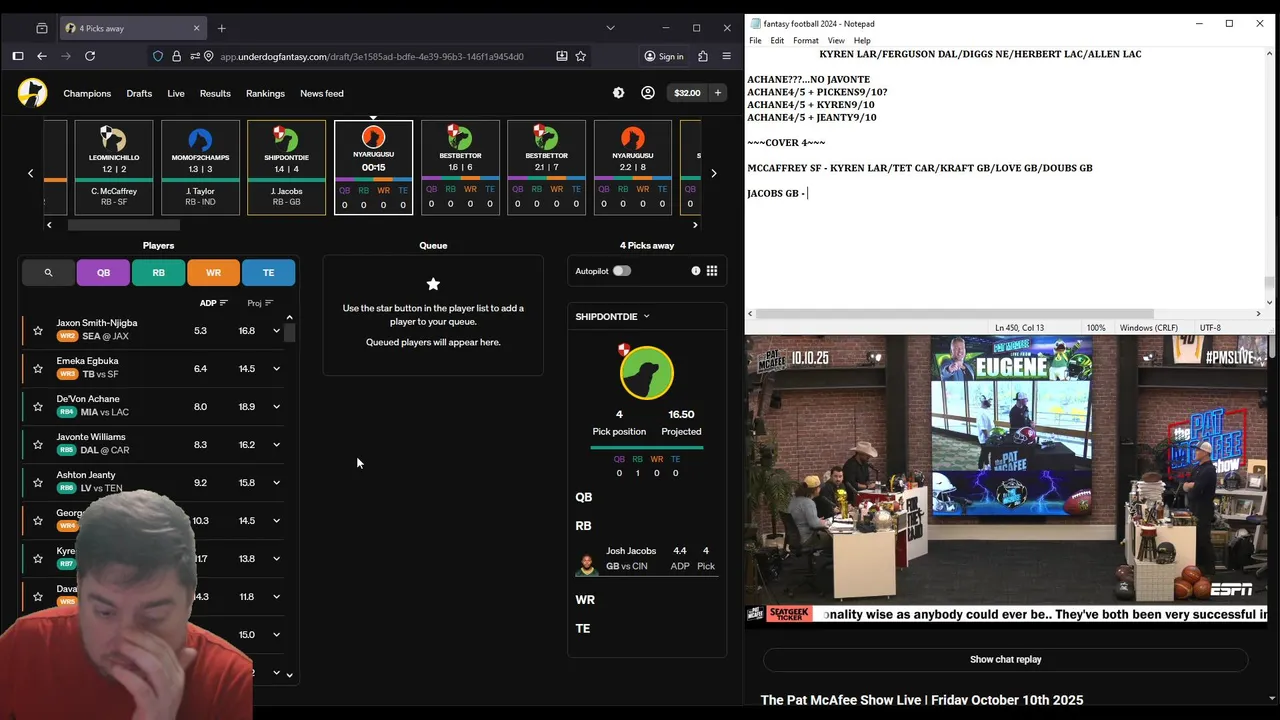
Task: Click the Pat McAfee Show video
Action: click(x=1006, y=480)
